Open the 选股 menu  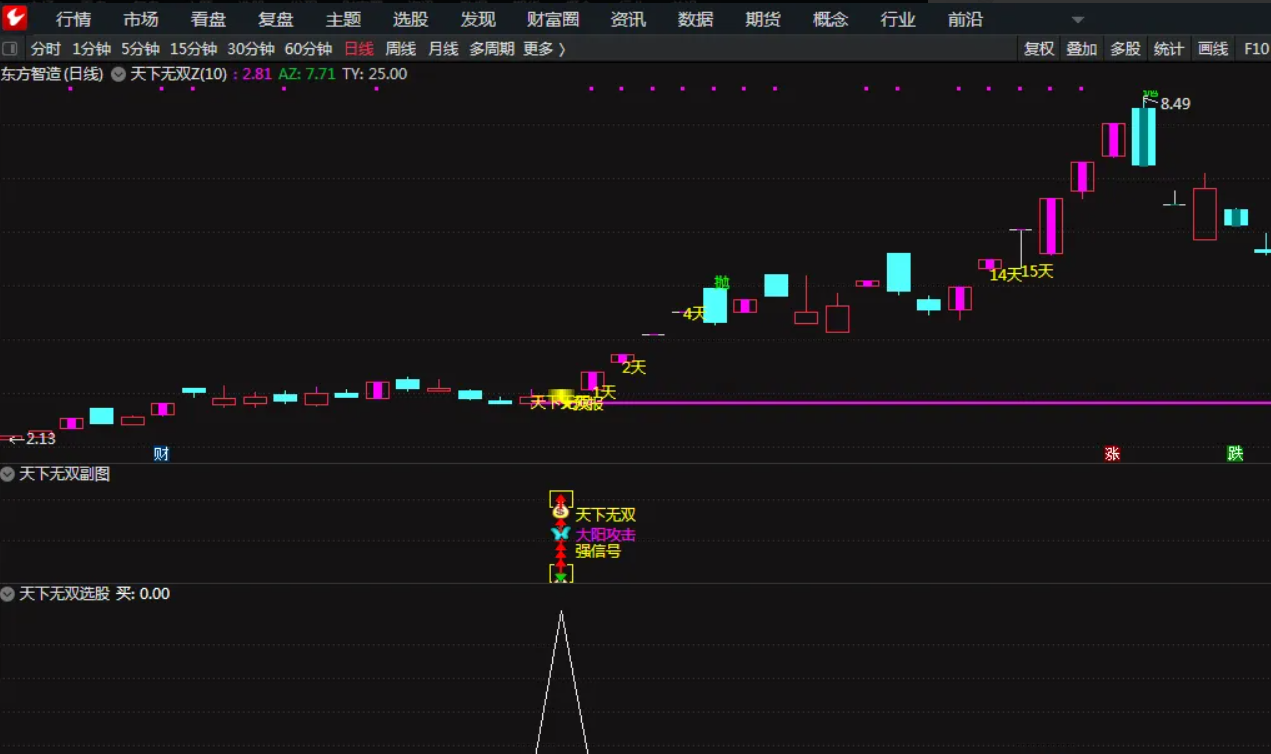coord(410,18)
